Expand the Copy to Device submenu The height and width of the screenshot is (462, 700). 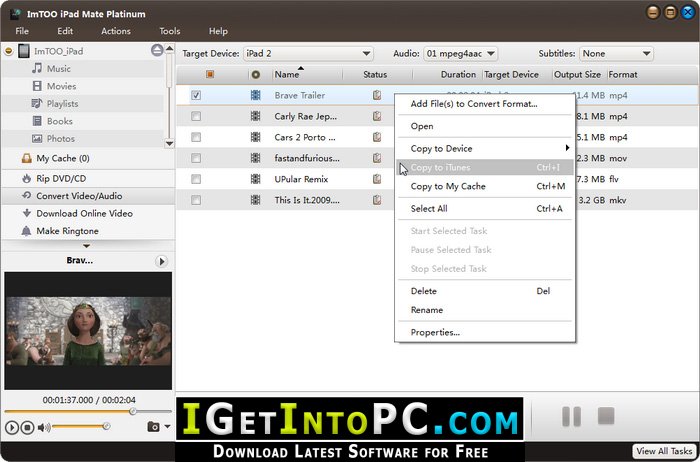485,149
